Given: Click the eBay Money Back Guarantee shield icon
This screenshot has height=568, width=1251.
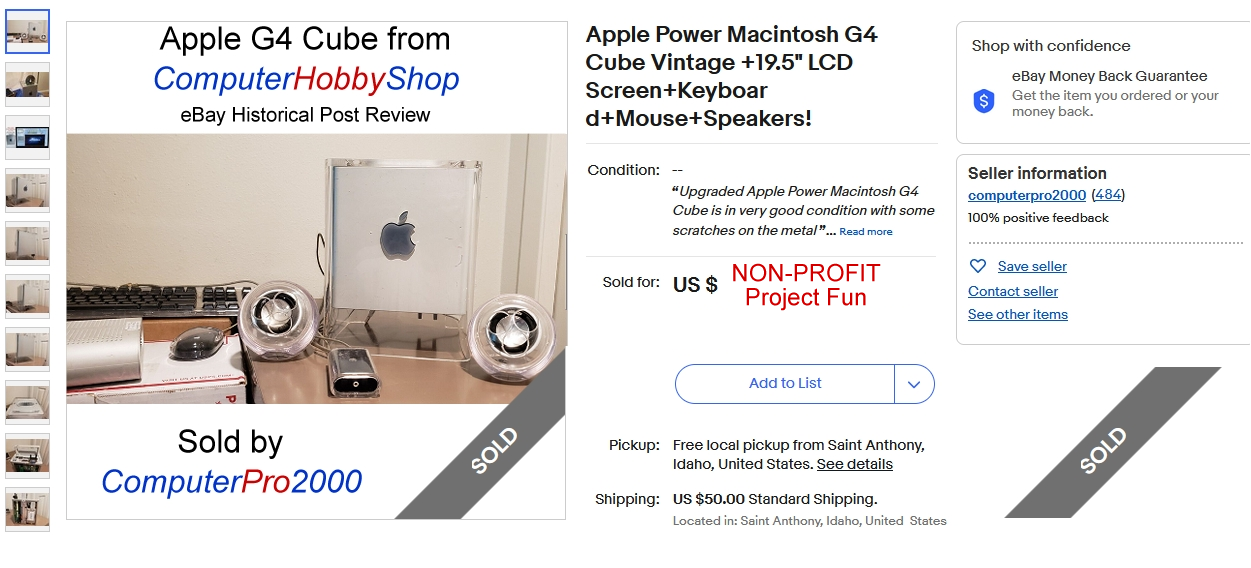Looking at the screenshot, I should (x=984, y=101).
